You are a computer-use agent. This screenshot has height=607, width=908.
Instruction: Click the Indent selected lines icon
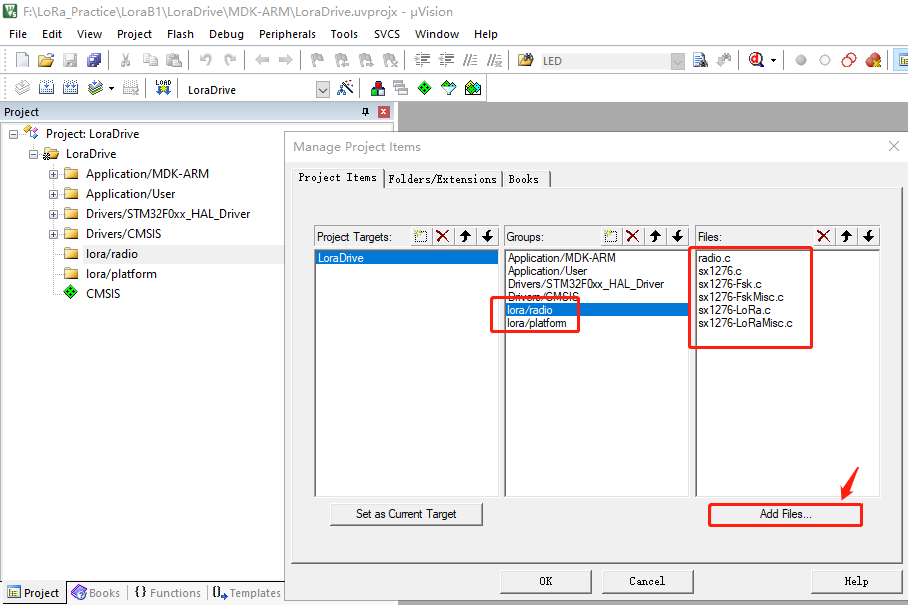tap(422, 60)
